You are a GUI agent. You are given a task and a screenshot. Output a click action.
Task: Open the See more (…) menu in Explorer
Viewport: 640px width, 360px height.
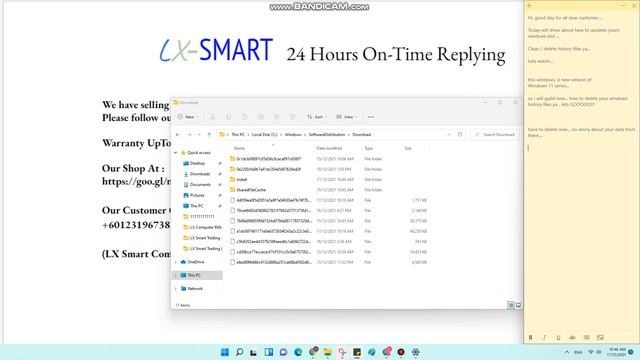point(371,117)
